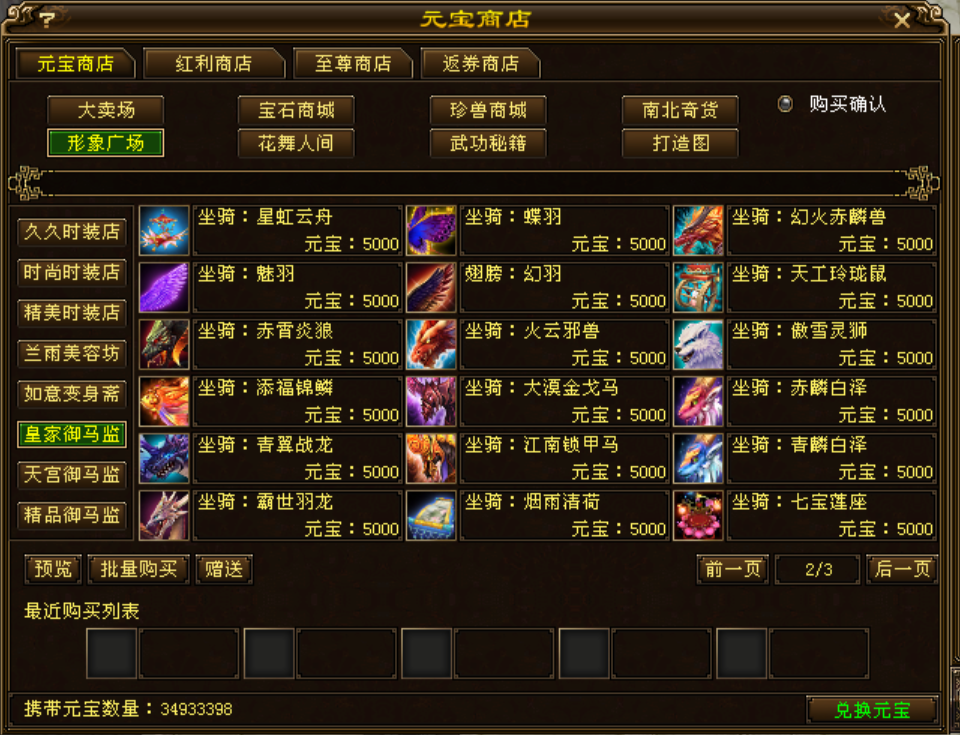
Task: Select the 星虹云舟 mount icon
Action: pos(164,230)
